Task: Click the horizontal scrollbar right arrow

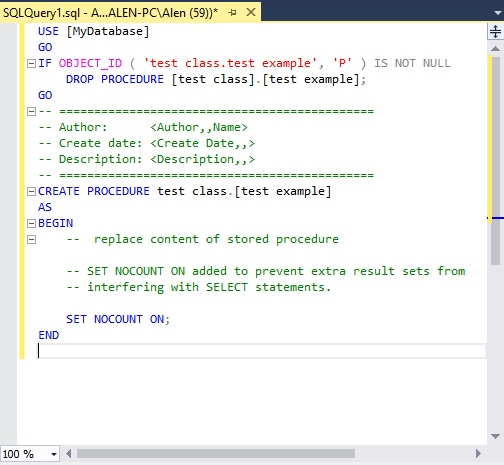Action: [478, 454]
